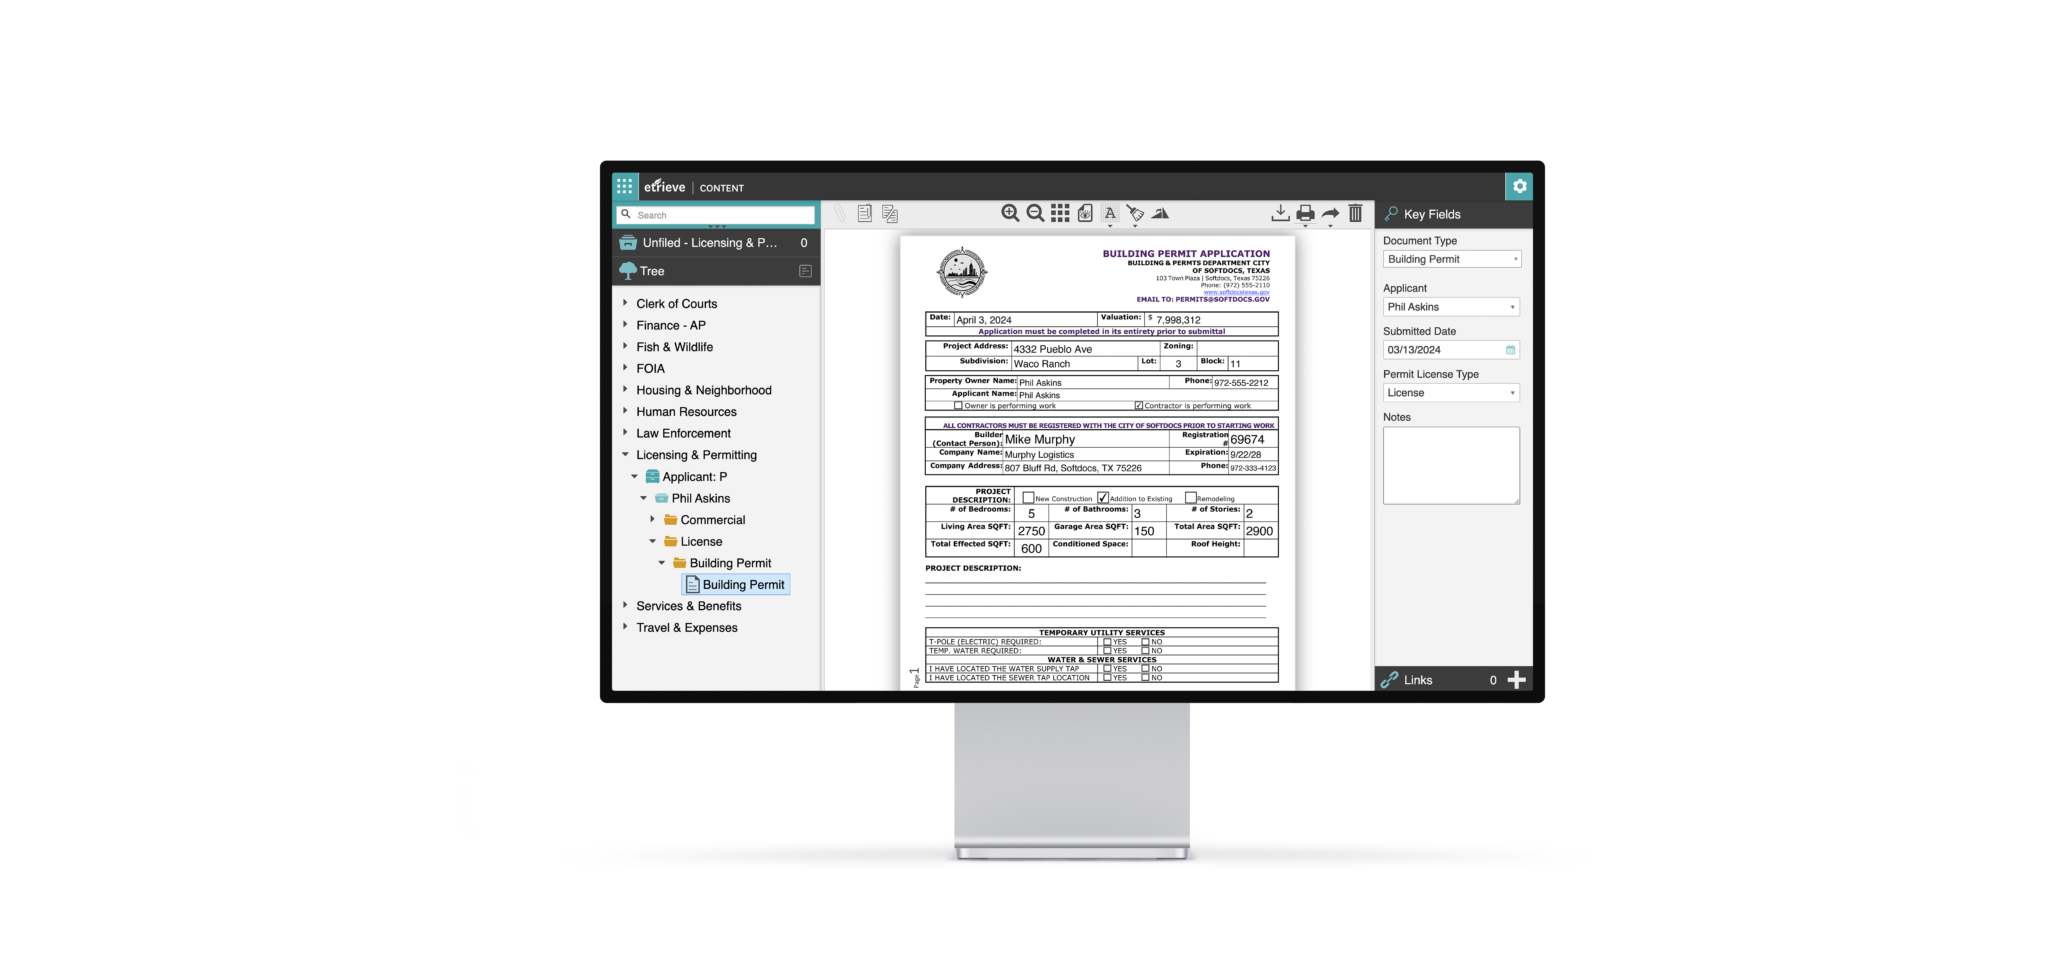The image size is (2048, 962).
Task: Select the Zoom In magnifier tool
Action: point(1010,212)
